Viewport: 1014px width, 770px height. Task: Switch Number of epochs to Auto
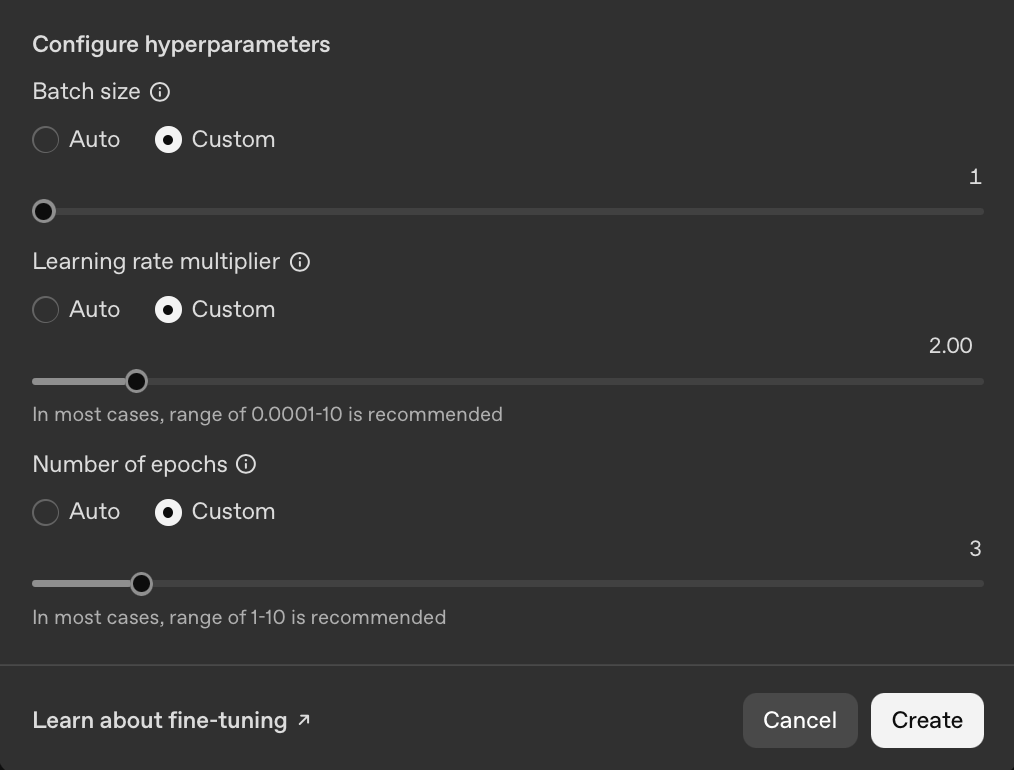pos(45,512)
